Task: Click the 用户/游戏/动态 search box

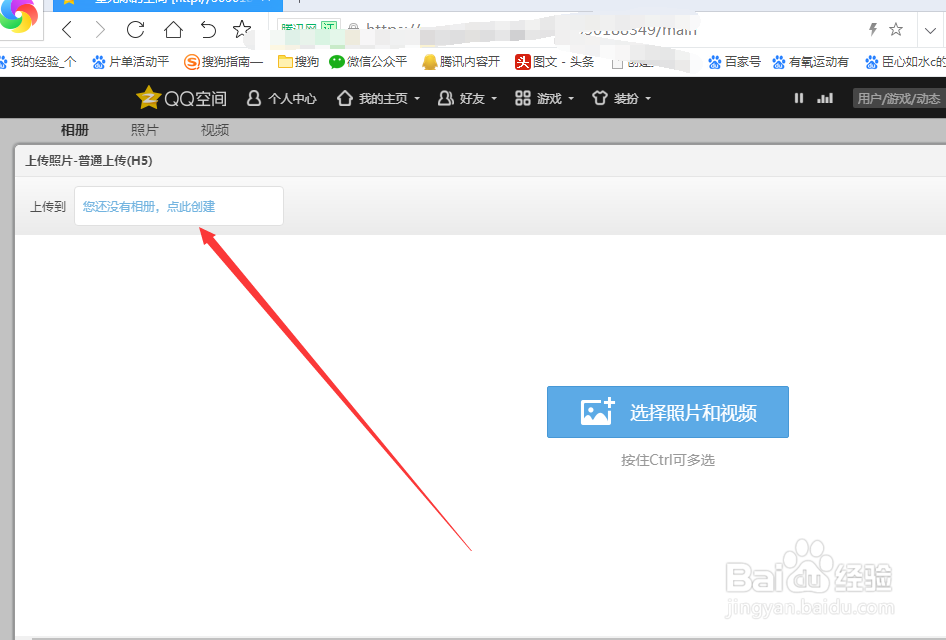Action: [x=898, y=98]
